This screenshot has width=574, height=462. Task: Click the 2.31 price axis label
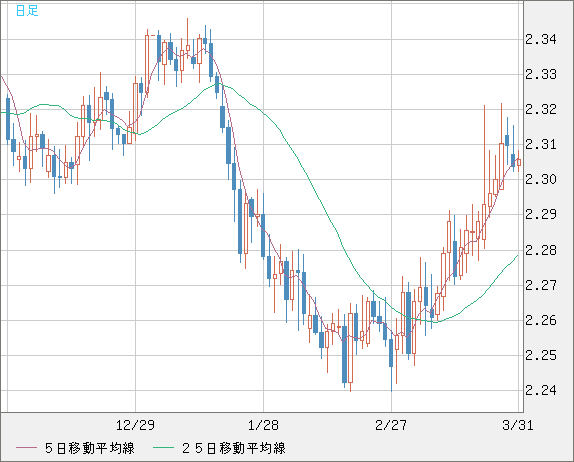[541, 144]
